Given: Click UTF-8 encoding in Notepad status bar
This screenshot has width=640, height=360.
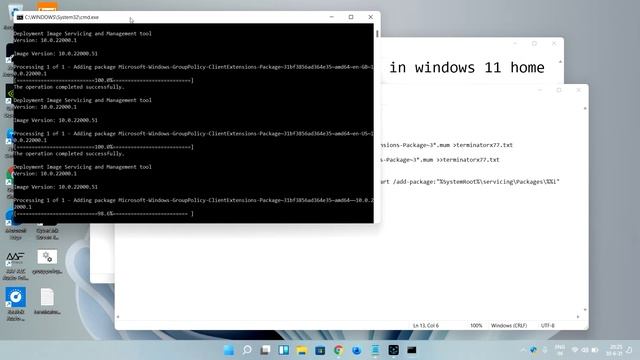Looking at the screenshot, I should point(548,325).
